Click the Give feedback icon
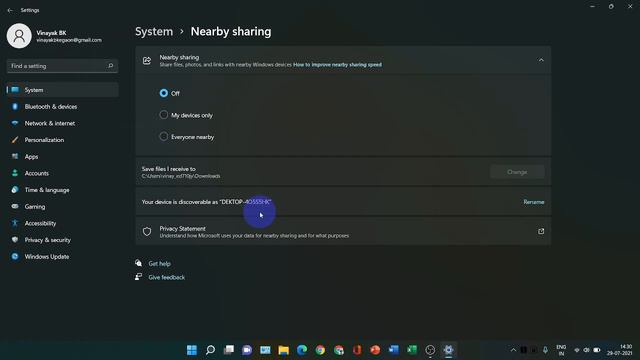 coord(139,277)
